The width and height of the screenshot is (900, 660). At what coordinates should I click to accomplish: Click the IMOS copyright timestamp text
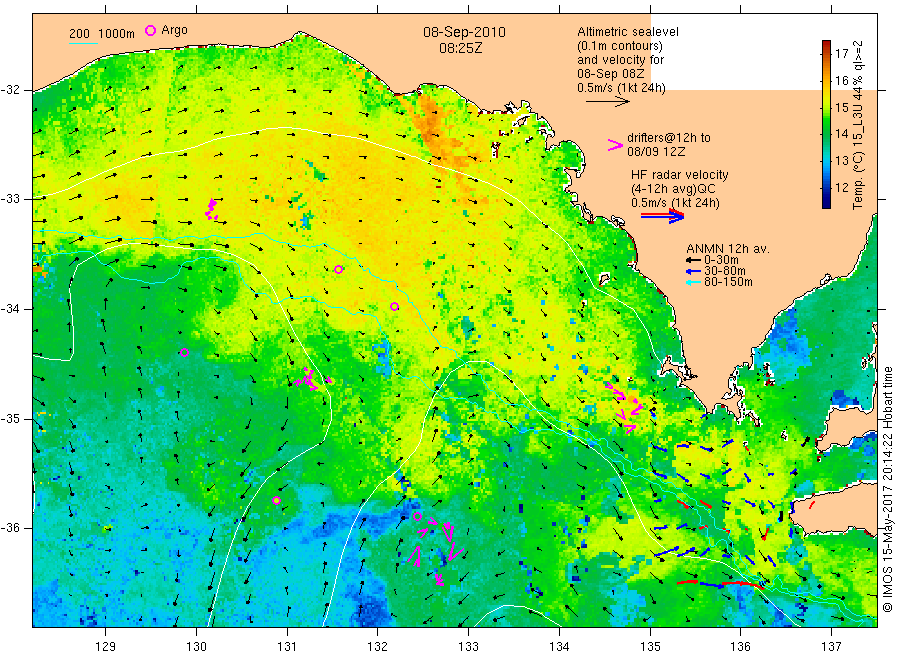coord(888,491)
